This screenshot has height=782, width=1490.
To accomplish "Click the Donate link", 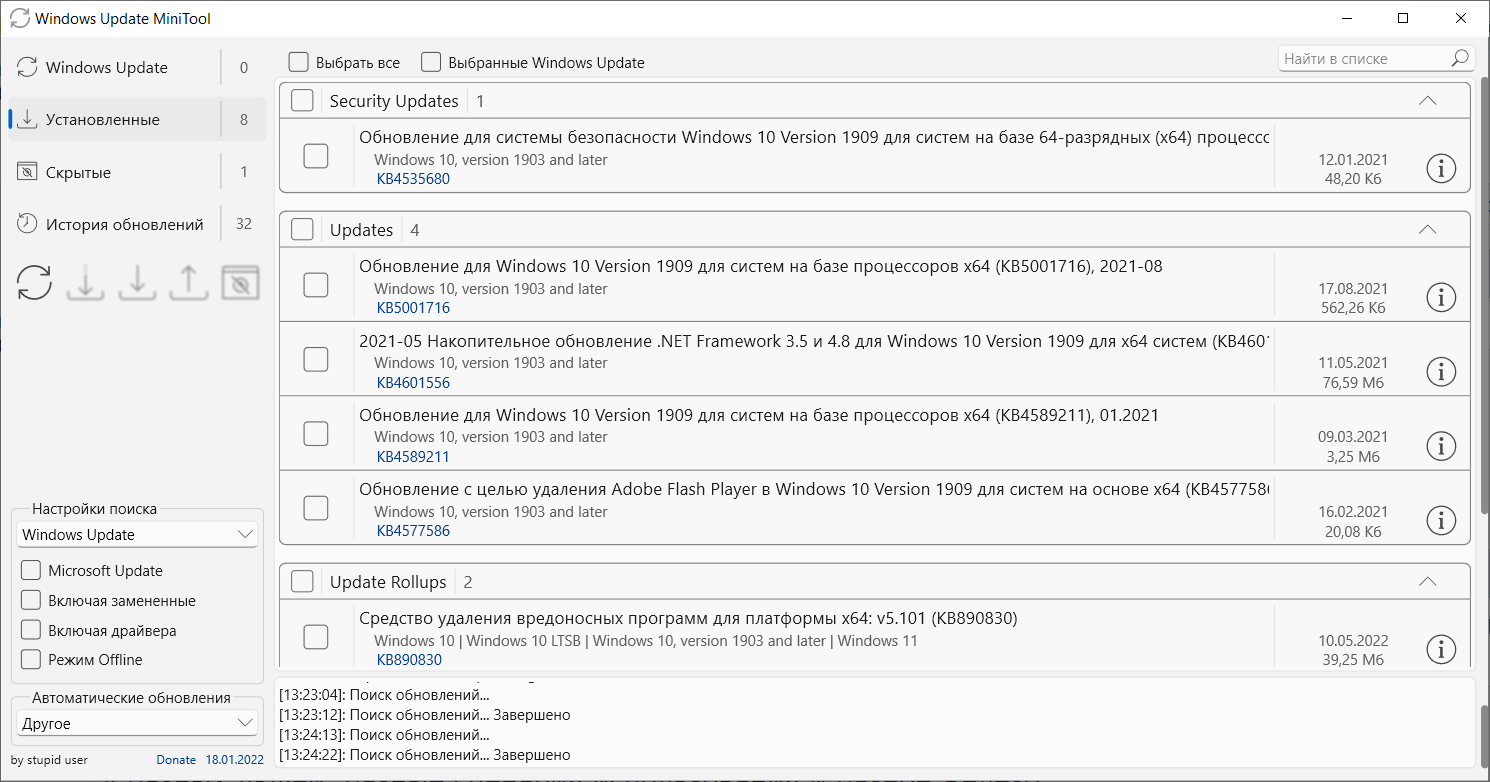I will (x=176, y=760).
